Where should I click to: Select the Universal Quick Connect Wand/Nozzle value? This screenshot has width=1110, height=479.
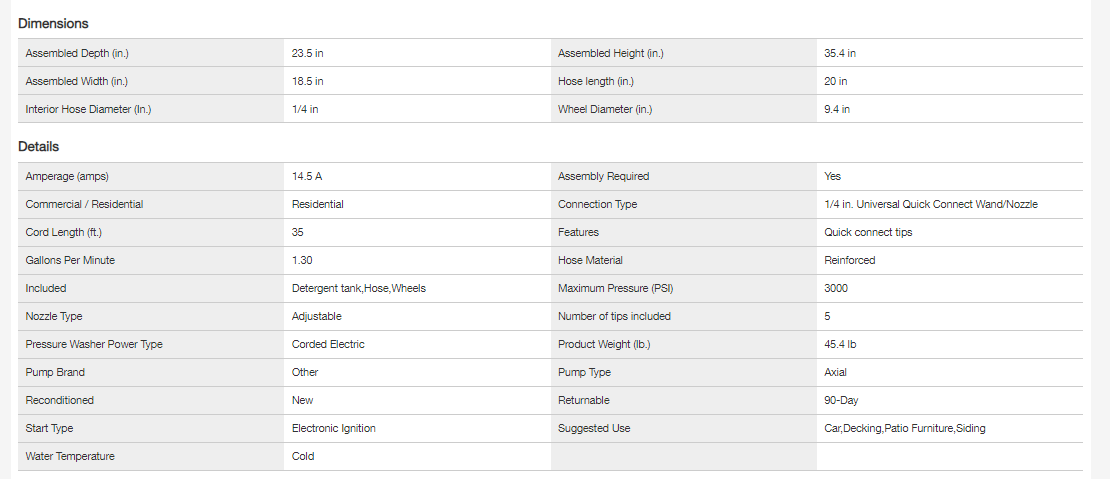(x=930, y=204)
